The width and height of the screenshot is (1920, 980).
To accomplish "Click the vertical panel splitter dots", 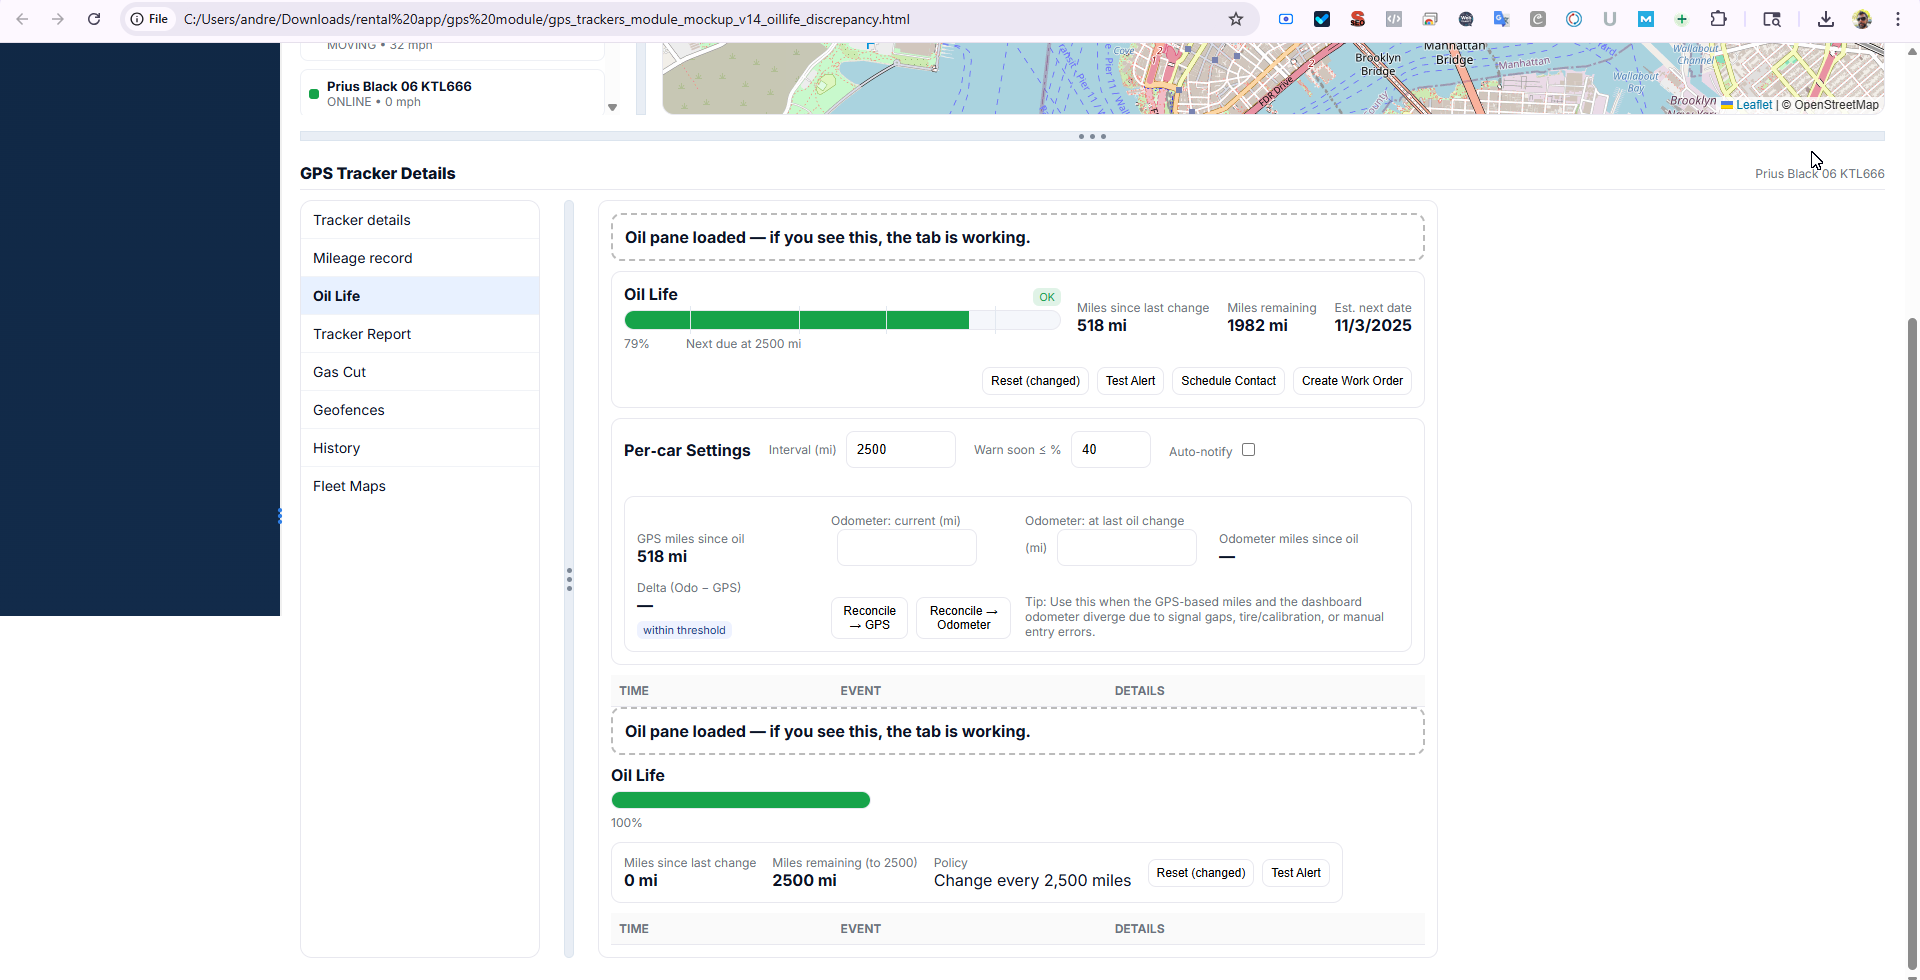I will tap(569, 579).
